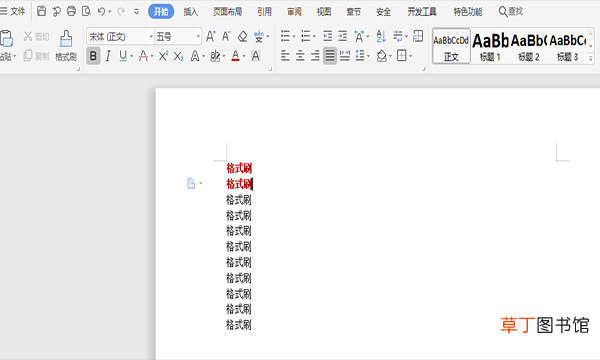Click the Save icon in quick access toolbar
The height and width of the screenshot is (360, 600).
pyautogui.click(x=41, y=11)
